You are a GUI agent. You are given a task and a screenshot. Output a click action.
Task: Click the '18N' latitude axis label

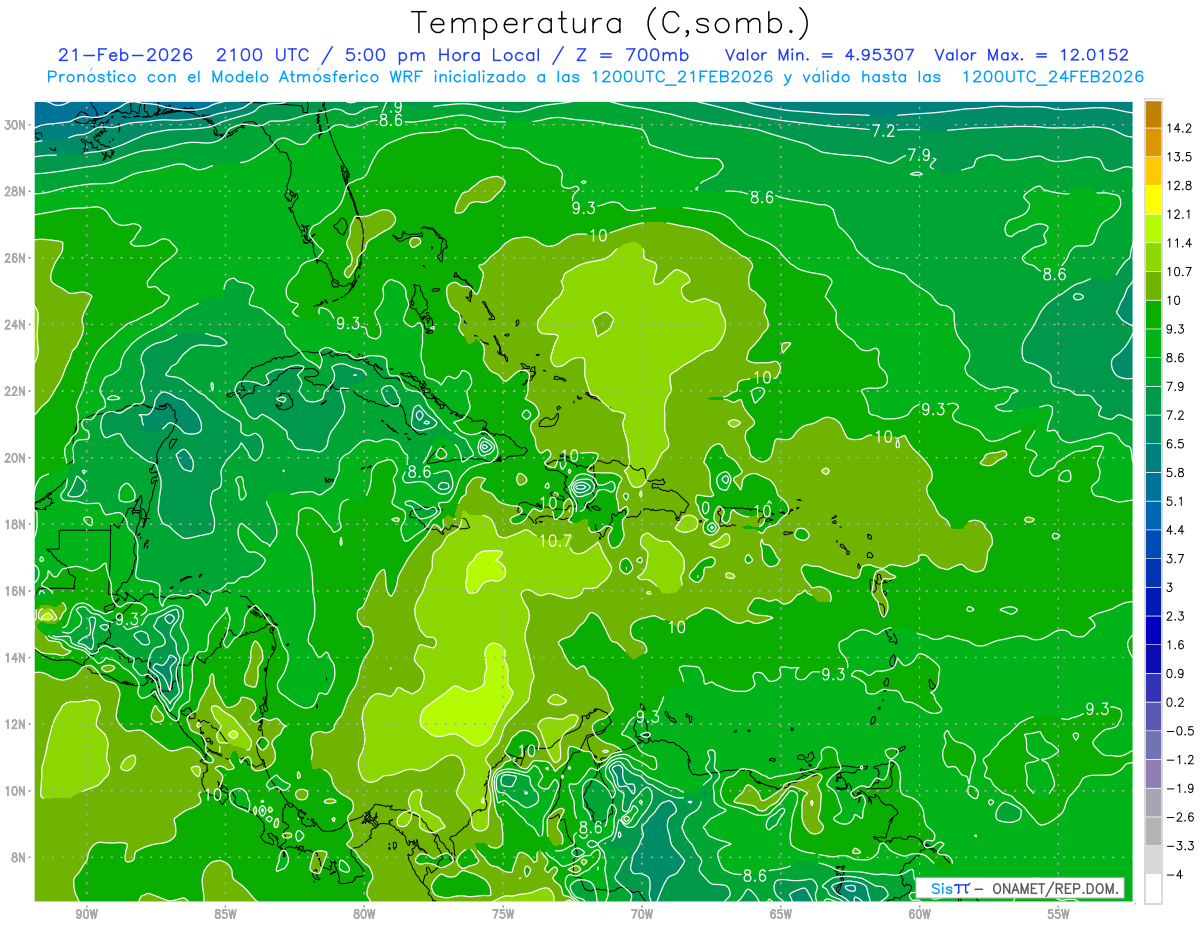[x=17, y=524]
